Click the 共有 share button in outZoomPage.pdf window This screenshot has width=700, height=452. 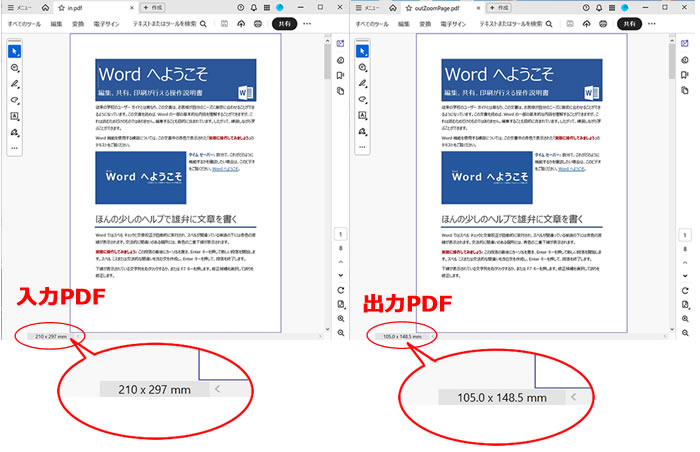point(629,24)
